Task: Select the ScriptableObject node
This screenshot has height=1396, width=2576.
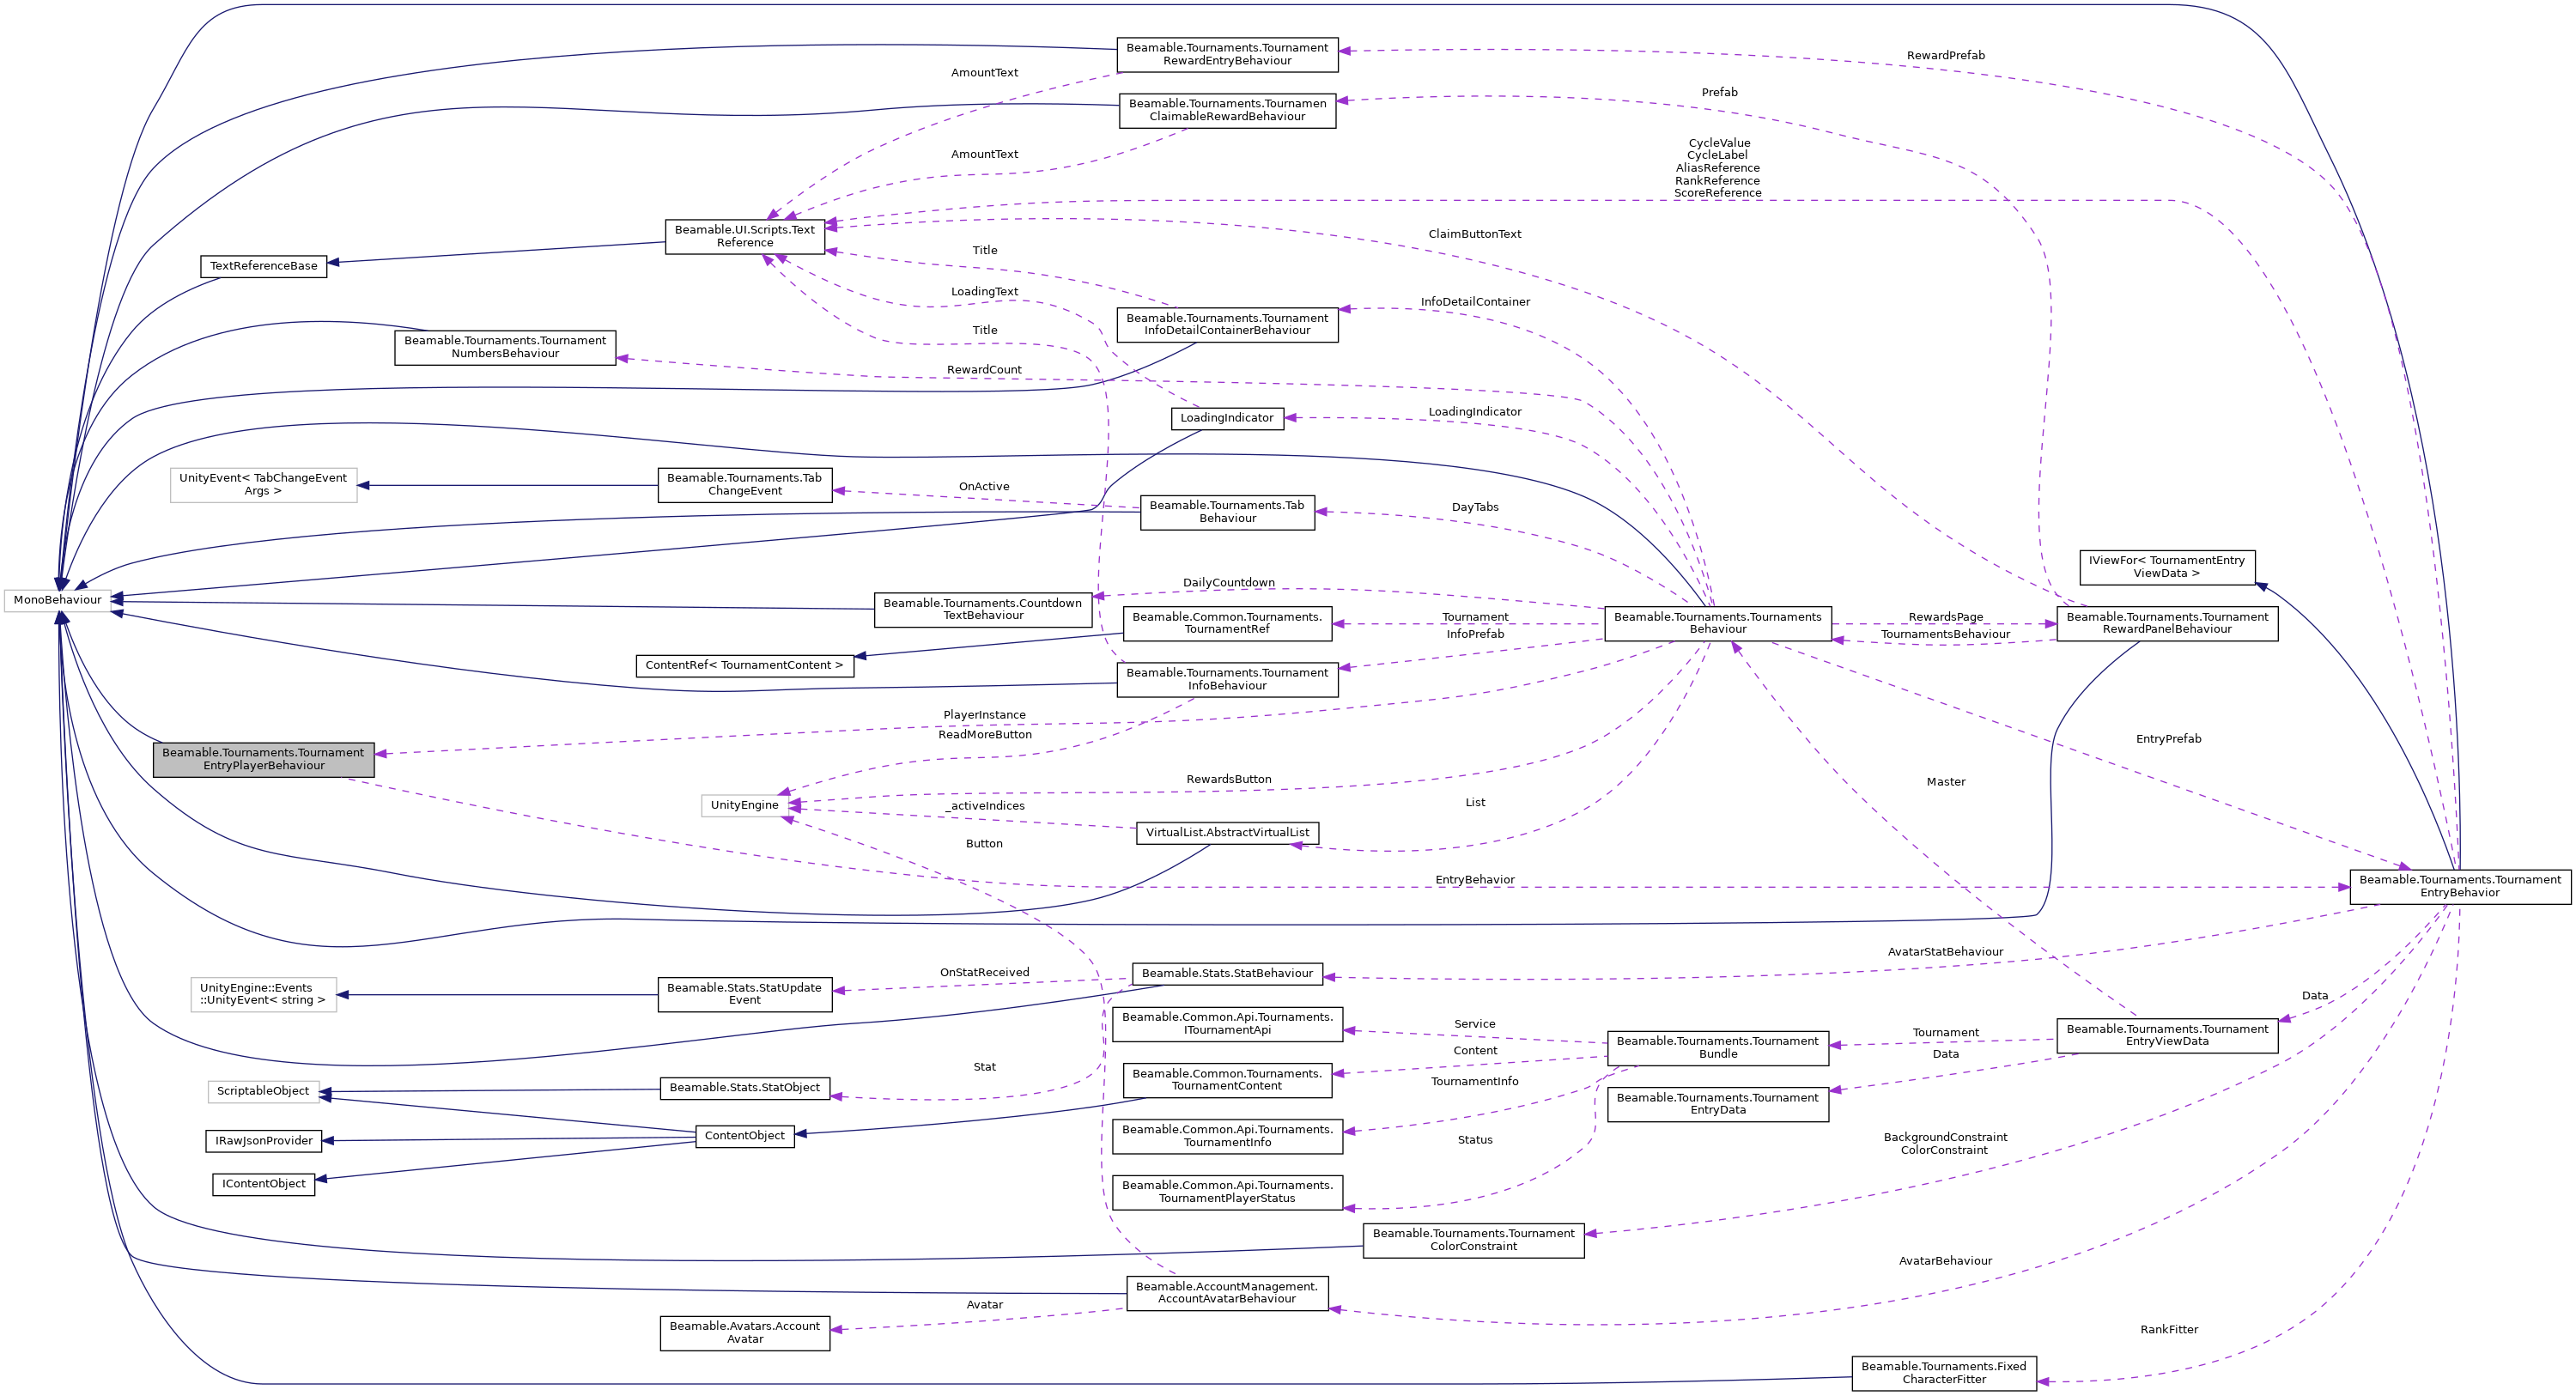Action: tap(263, 1091)
